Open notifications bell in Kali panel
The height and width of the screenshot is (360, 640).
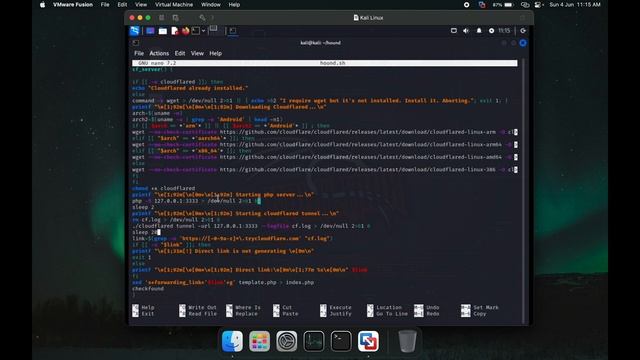[x=479, y=31]
